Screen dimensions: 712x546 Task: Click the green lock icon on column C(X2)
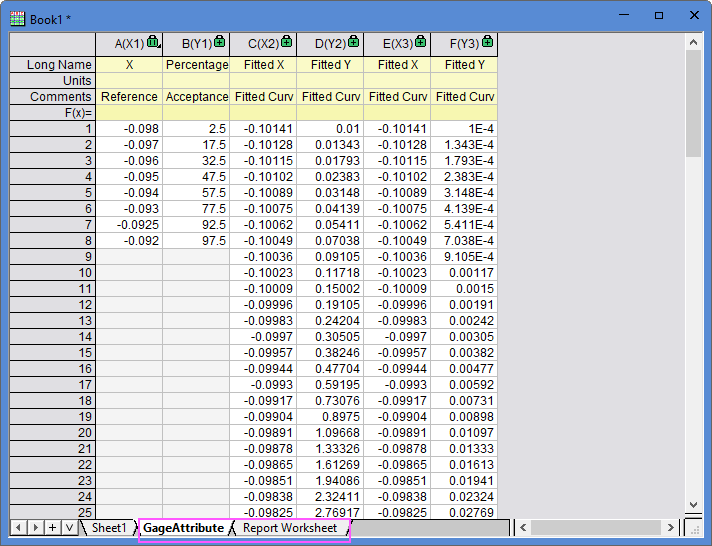point(287,42)
